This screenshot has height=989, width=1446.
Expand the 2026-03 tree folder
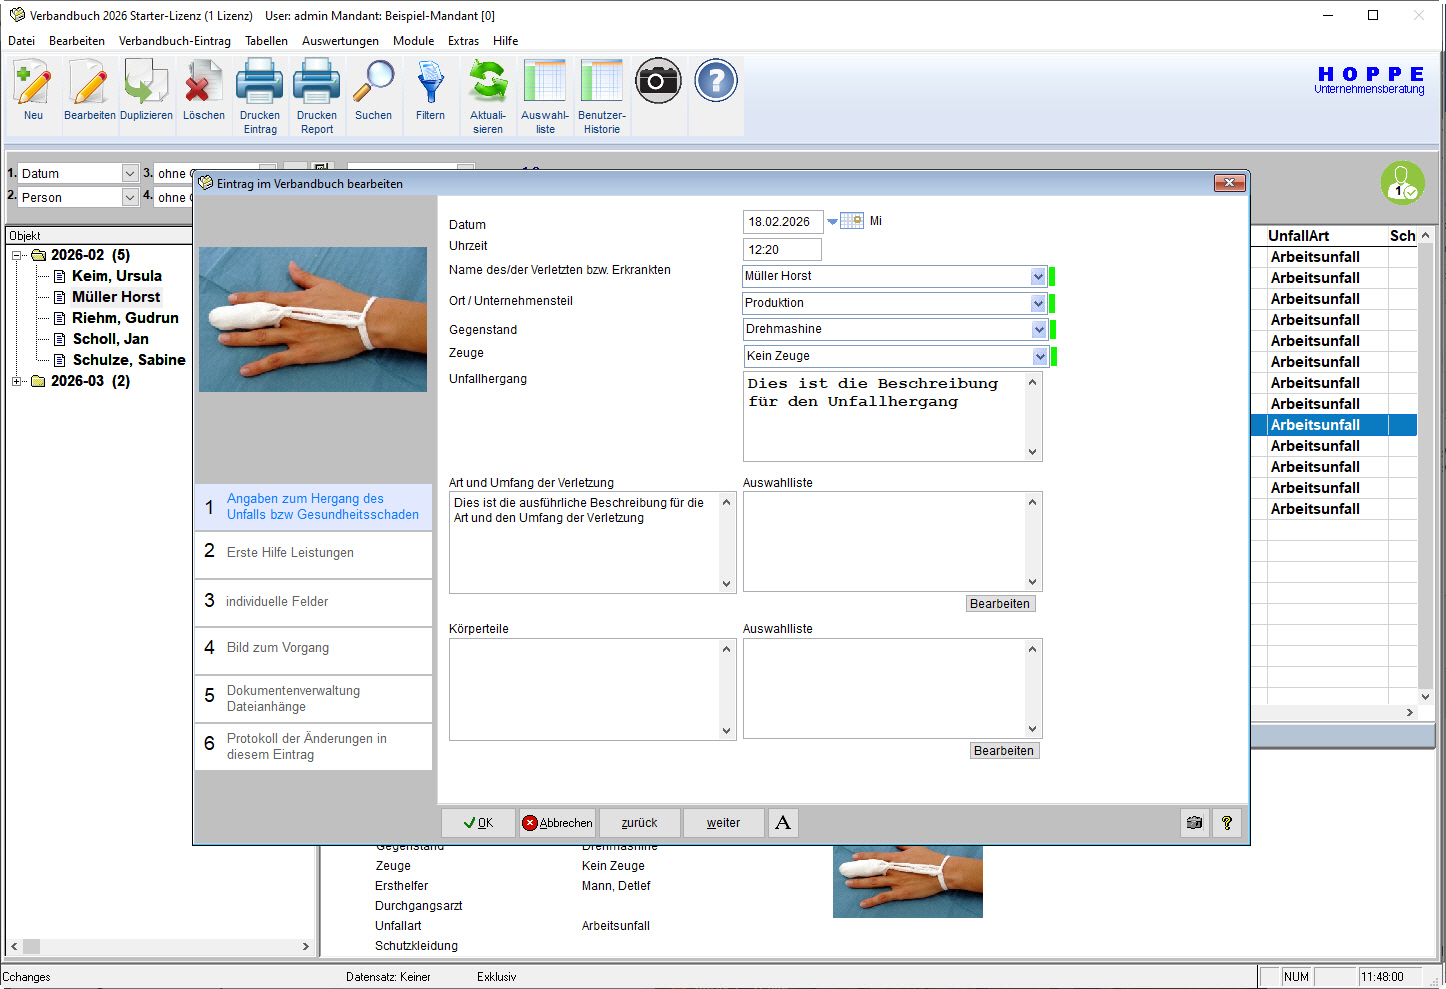coord(16,381)
